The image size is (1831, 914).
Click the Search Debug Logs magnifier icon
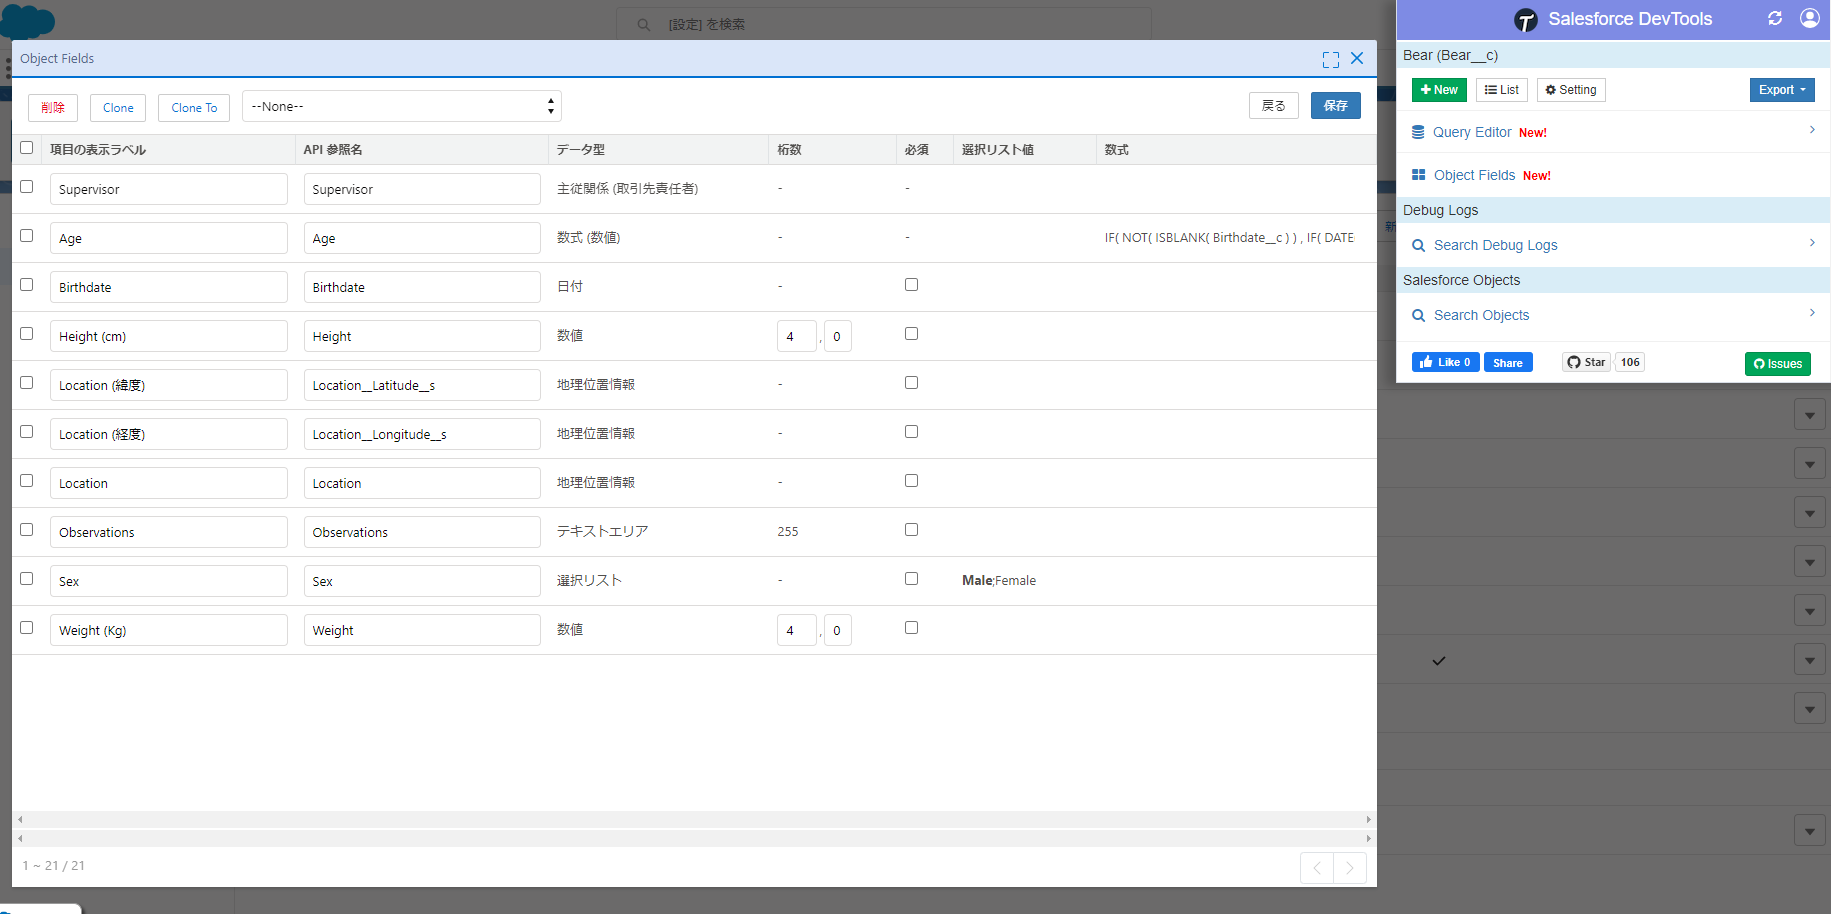tap(1418, 244)
